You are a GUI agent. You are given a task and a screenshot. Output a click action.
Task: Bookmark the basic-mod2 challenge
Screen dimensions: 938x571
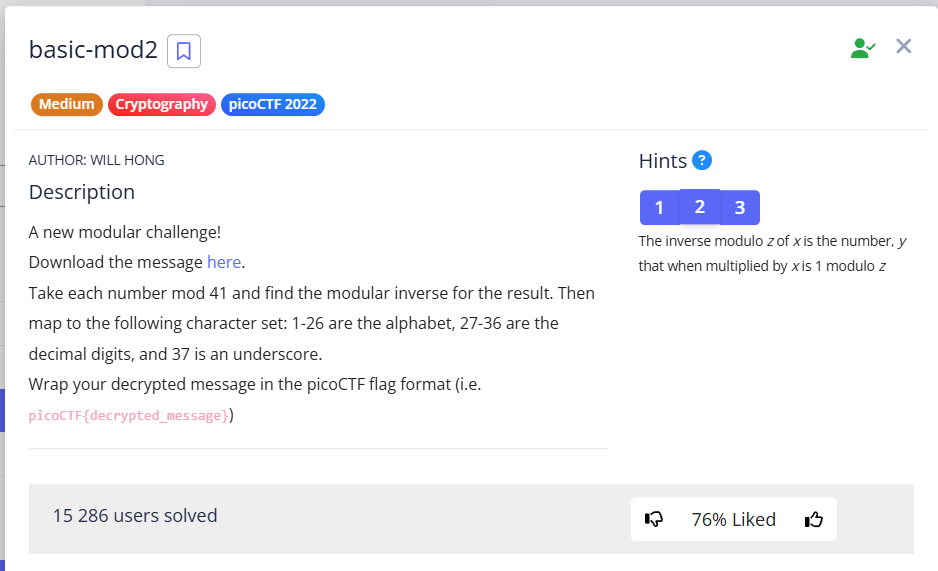184,51
